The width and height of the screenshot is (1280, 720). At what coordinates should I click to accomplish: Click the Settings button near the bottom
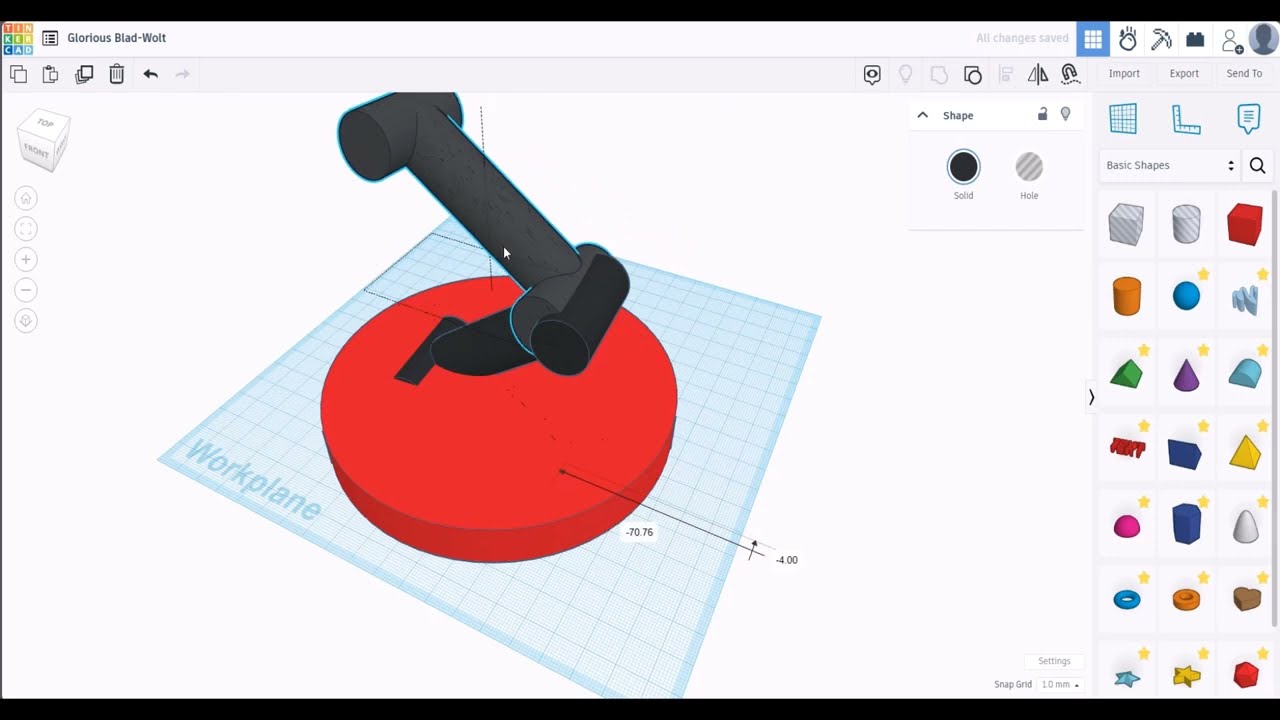(1054, 661)
